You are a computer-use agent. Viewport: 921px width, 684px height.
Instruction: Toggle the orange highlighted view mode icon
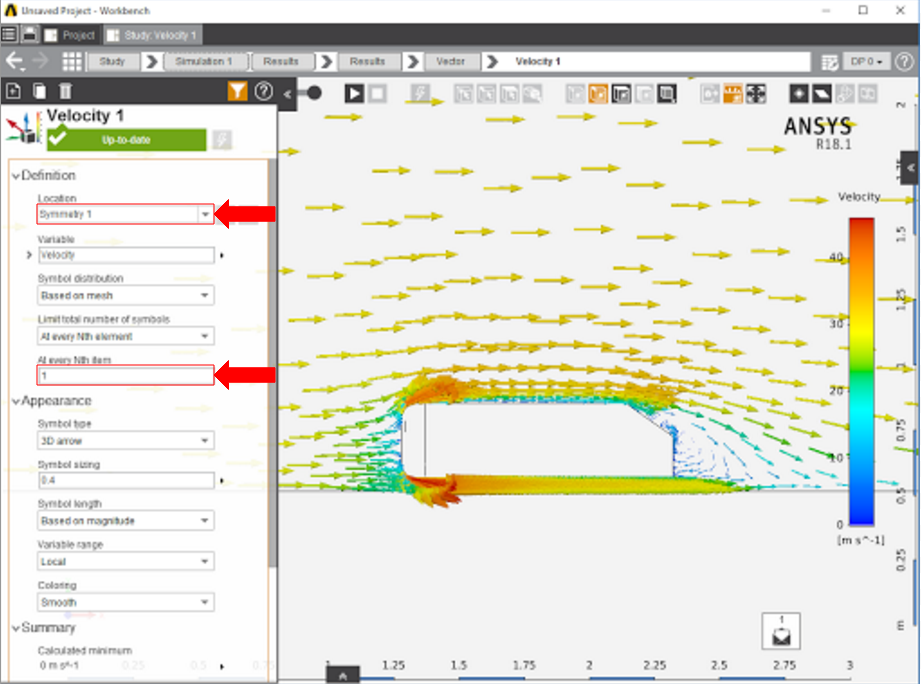[x=598, y=93]
